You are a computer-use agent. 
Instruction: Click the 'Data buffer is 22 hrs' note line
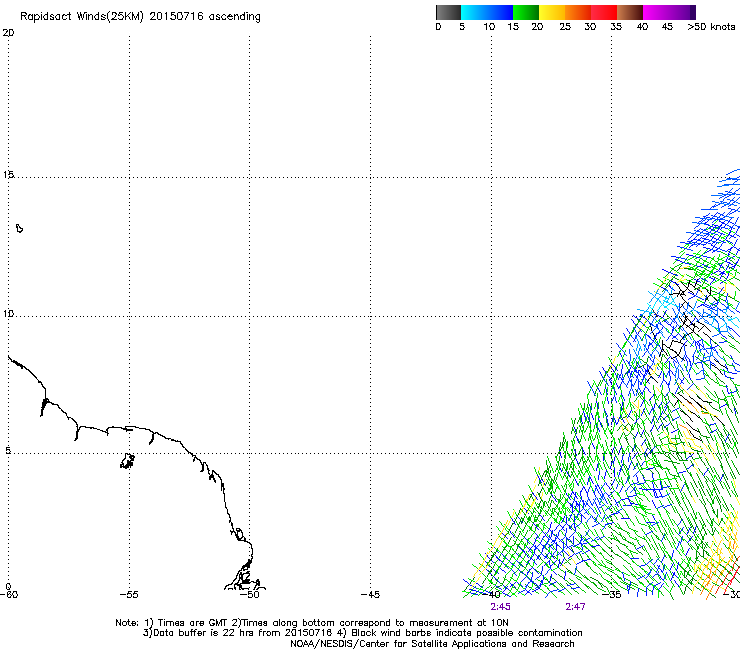(x=362, y=633)
